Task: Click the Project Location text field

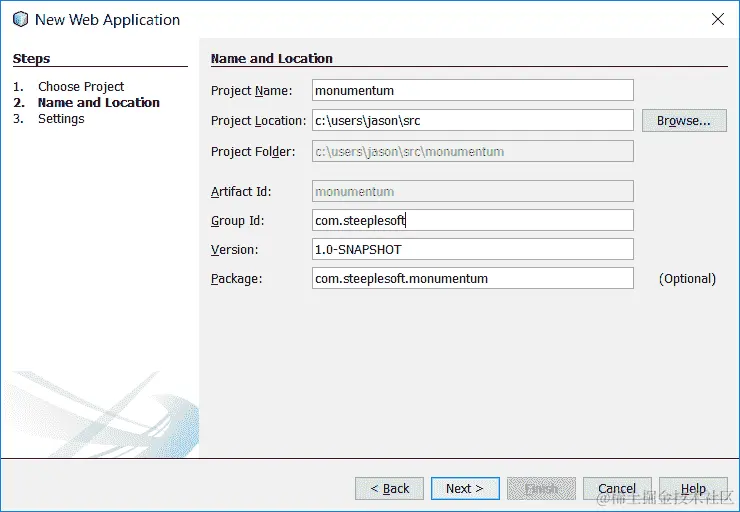Action: point(472,120)
